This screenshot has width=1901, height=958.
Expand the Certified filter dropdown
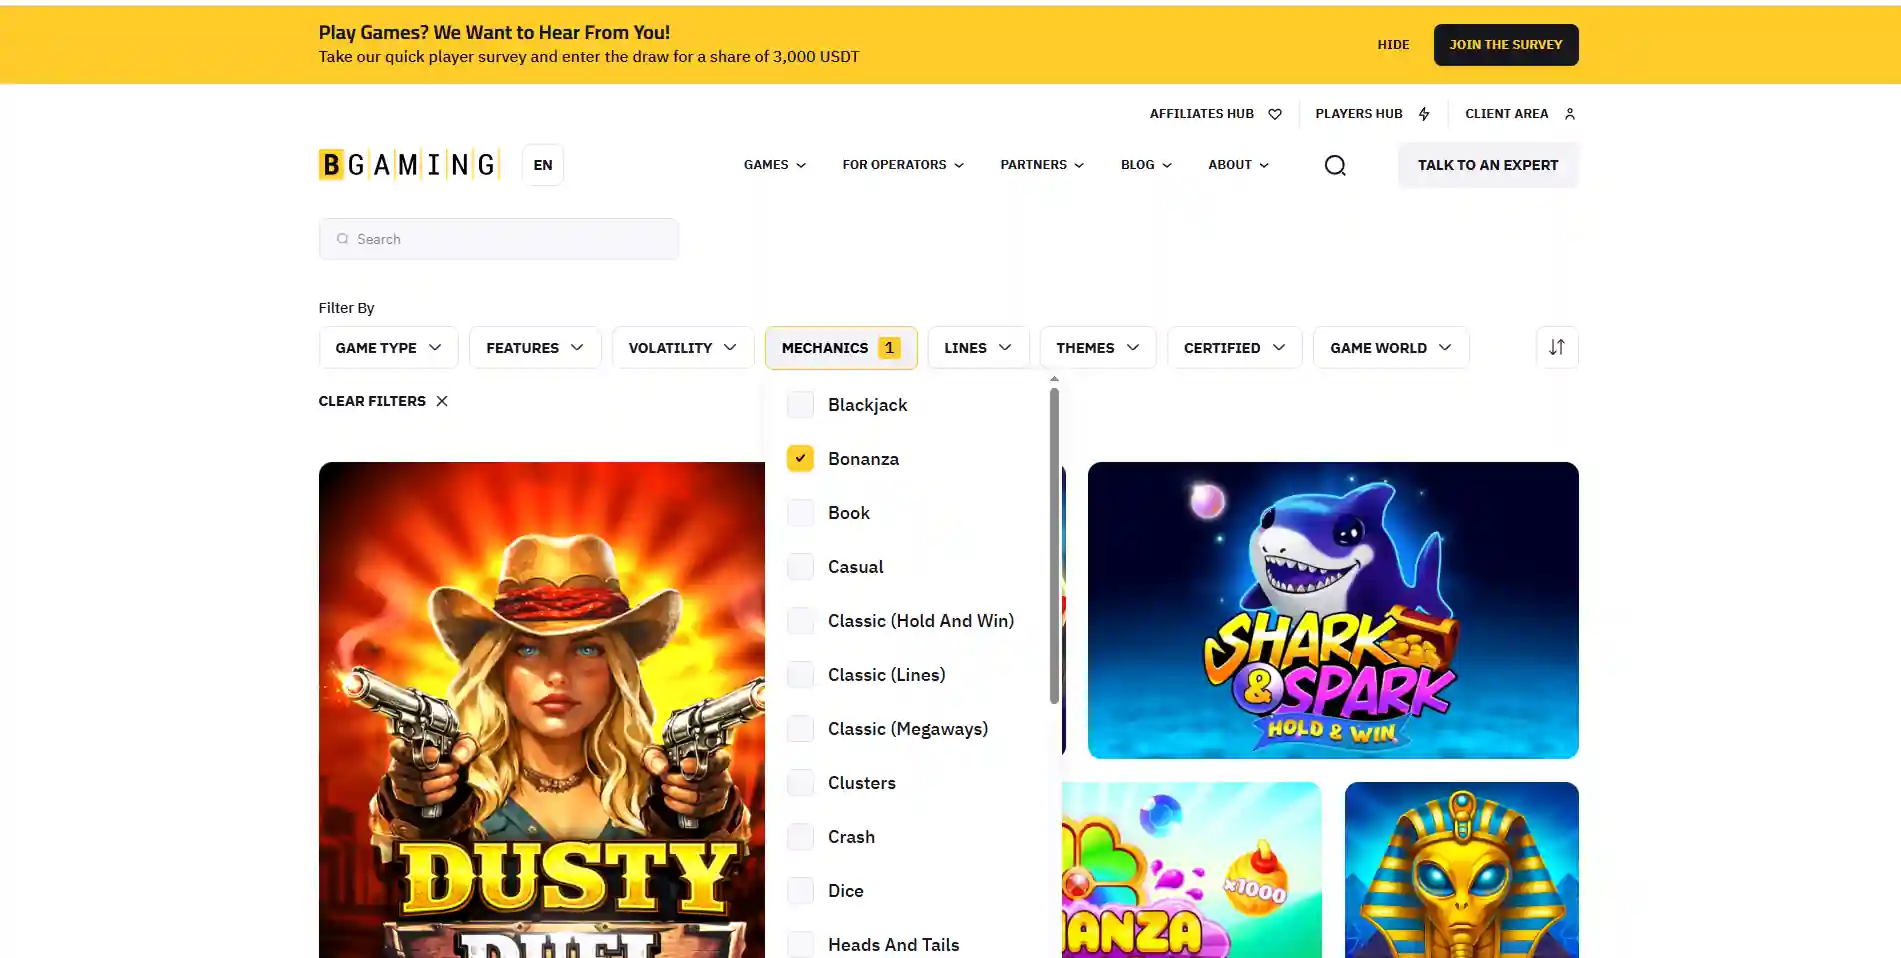1235,347
